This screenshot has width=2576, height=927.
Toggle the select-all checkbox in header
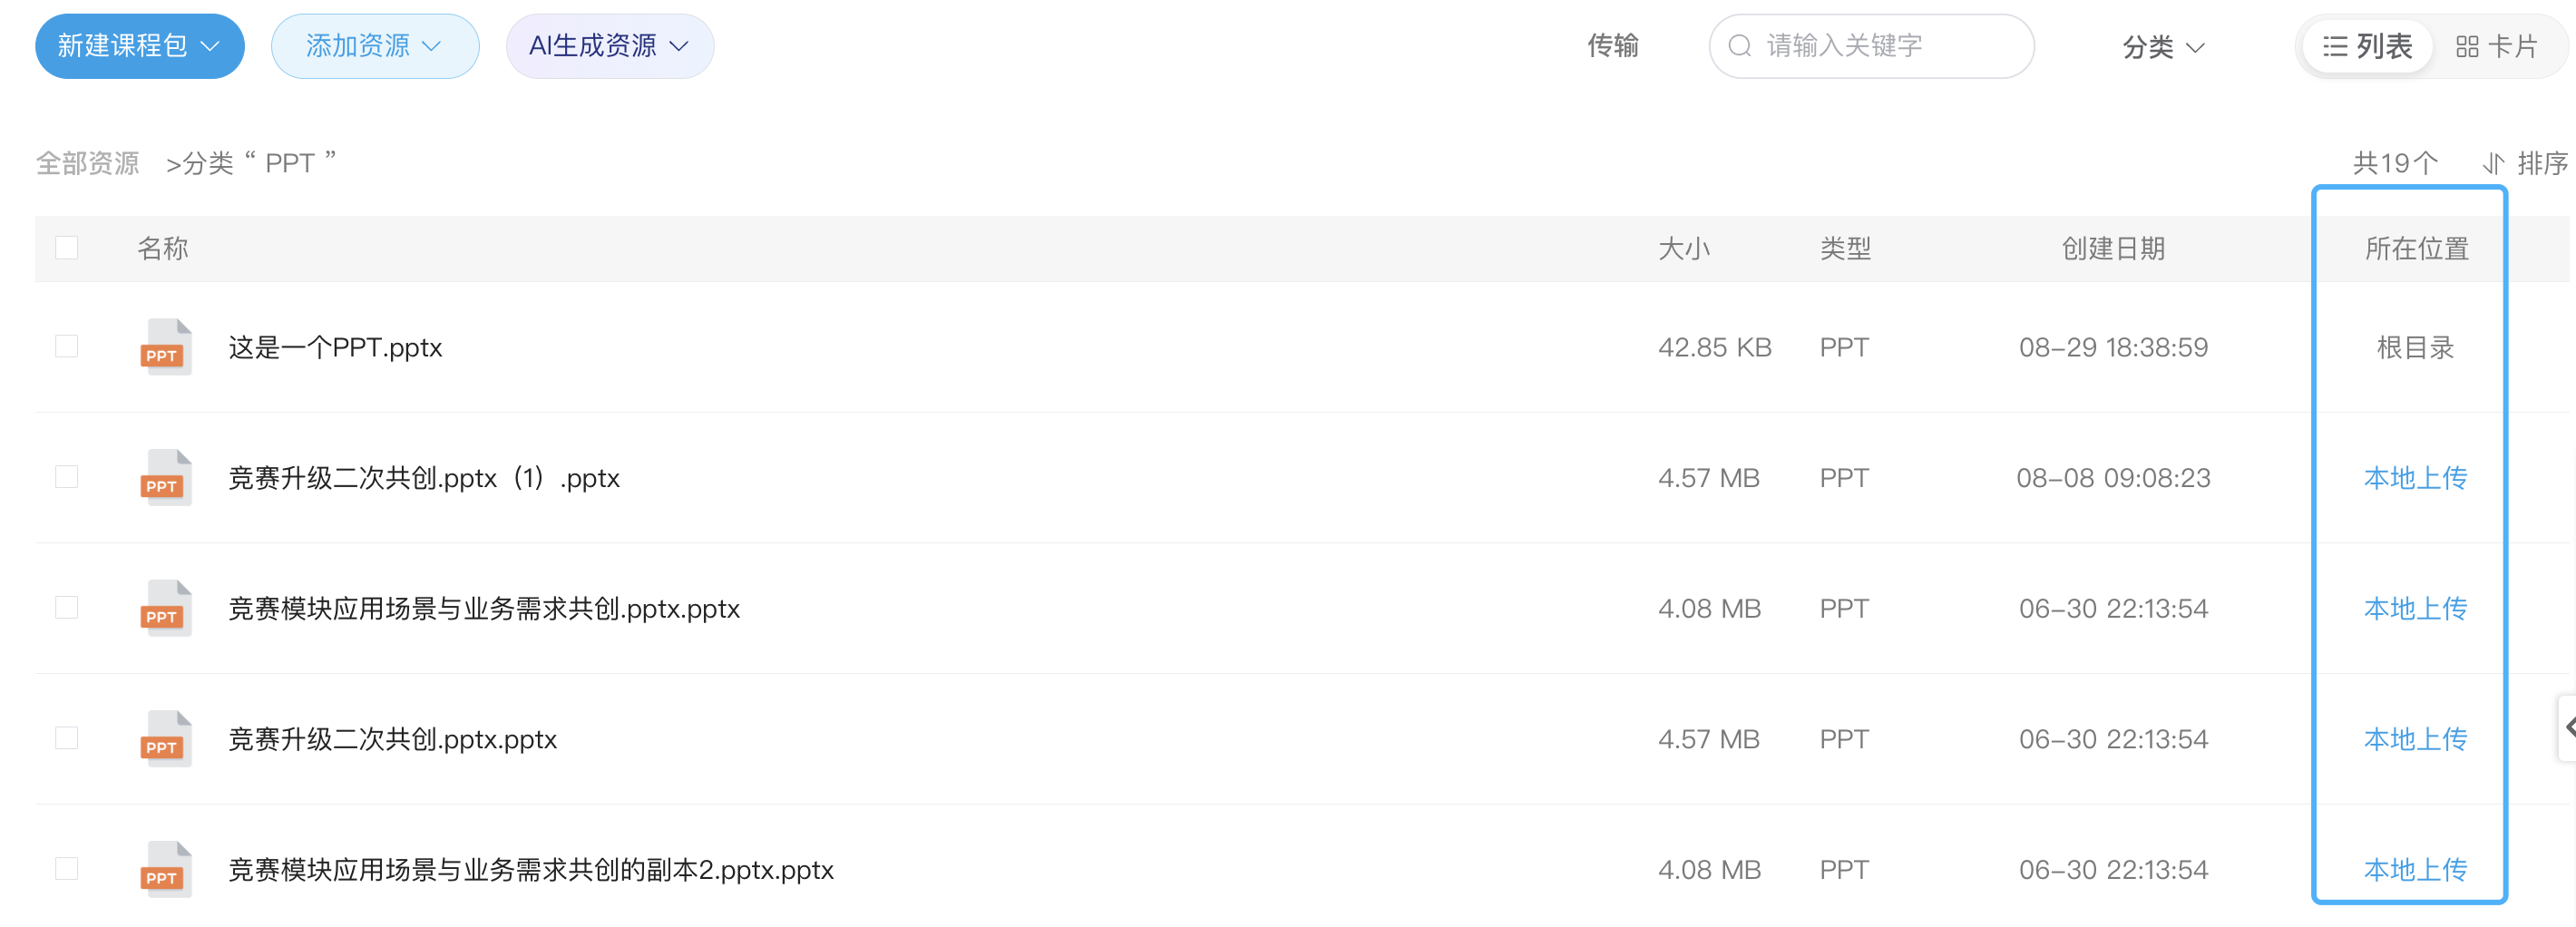tap(67, 248)
